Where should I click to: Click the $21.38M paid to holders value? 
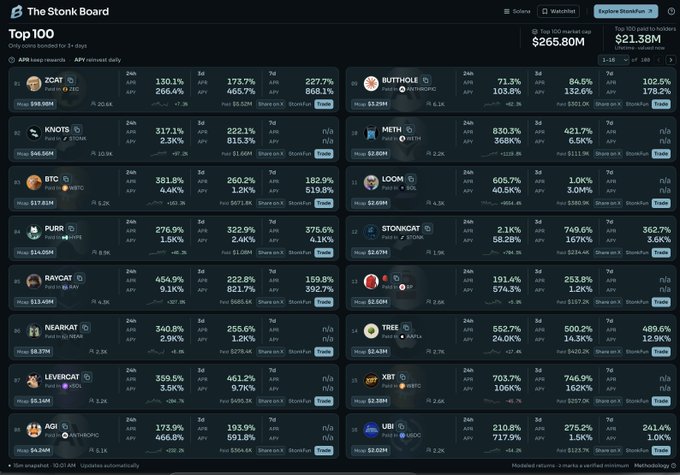point(638,39)
